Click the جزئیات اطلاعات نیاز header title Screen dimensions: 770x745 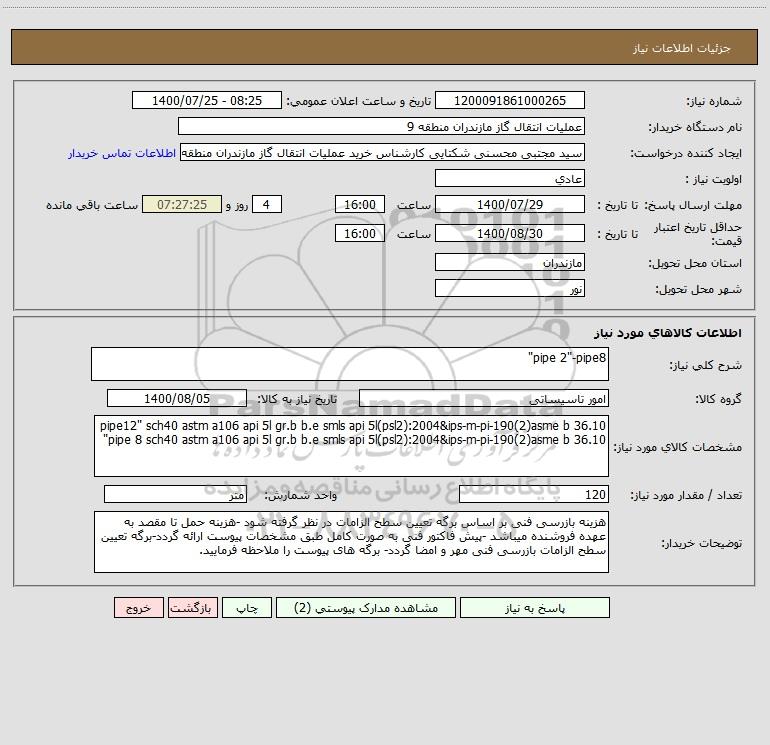click(x=682, y=48)
